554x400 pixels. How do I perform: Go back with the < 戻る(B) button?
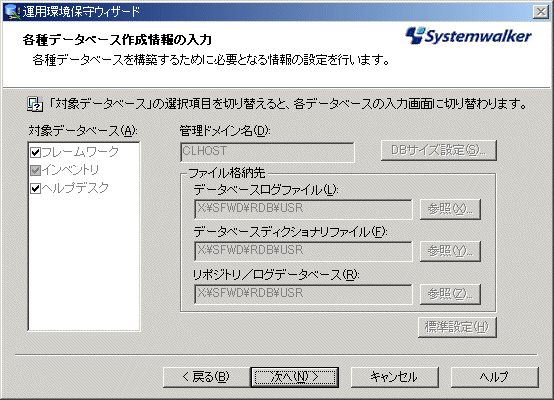pyautogui.click(x=206, y=377)
